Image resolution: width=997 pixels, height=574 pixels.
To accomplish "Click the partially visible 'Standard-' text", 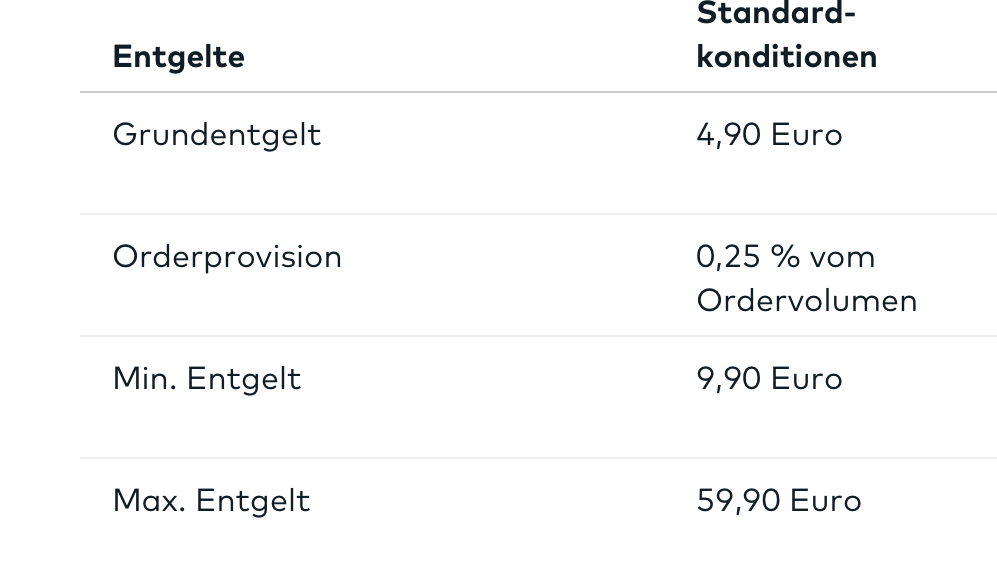I will coord(776,13).
